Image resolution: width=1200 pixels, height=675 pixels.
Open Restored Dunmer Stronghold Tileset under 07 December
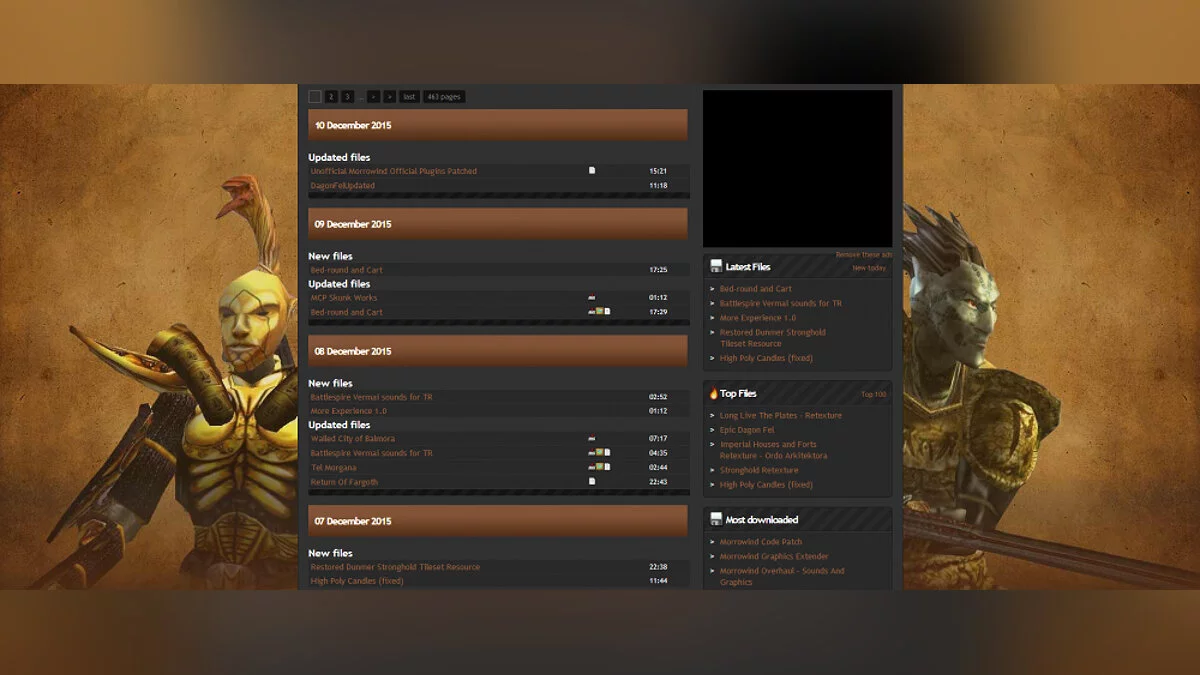[395, 567]
